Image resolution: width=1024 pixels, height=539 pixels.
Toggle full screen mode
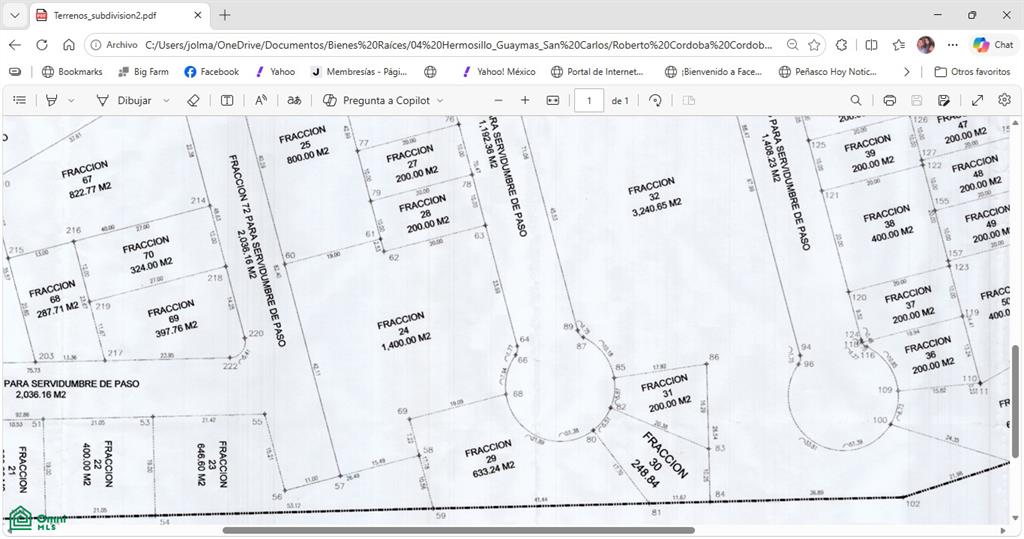coord(978,101)
